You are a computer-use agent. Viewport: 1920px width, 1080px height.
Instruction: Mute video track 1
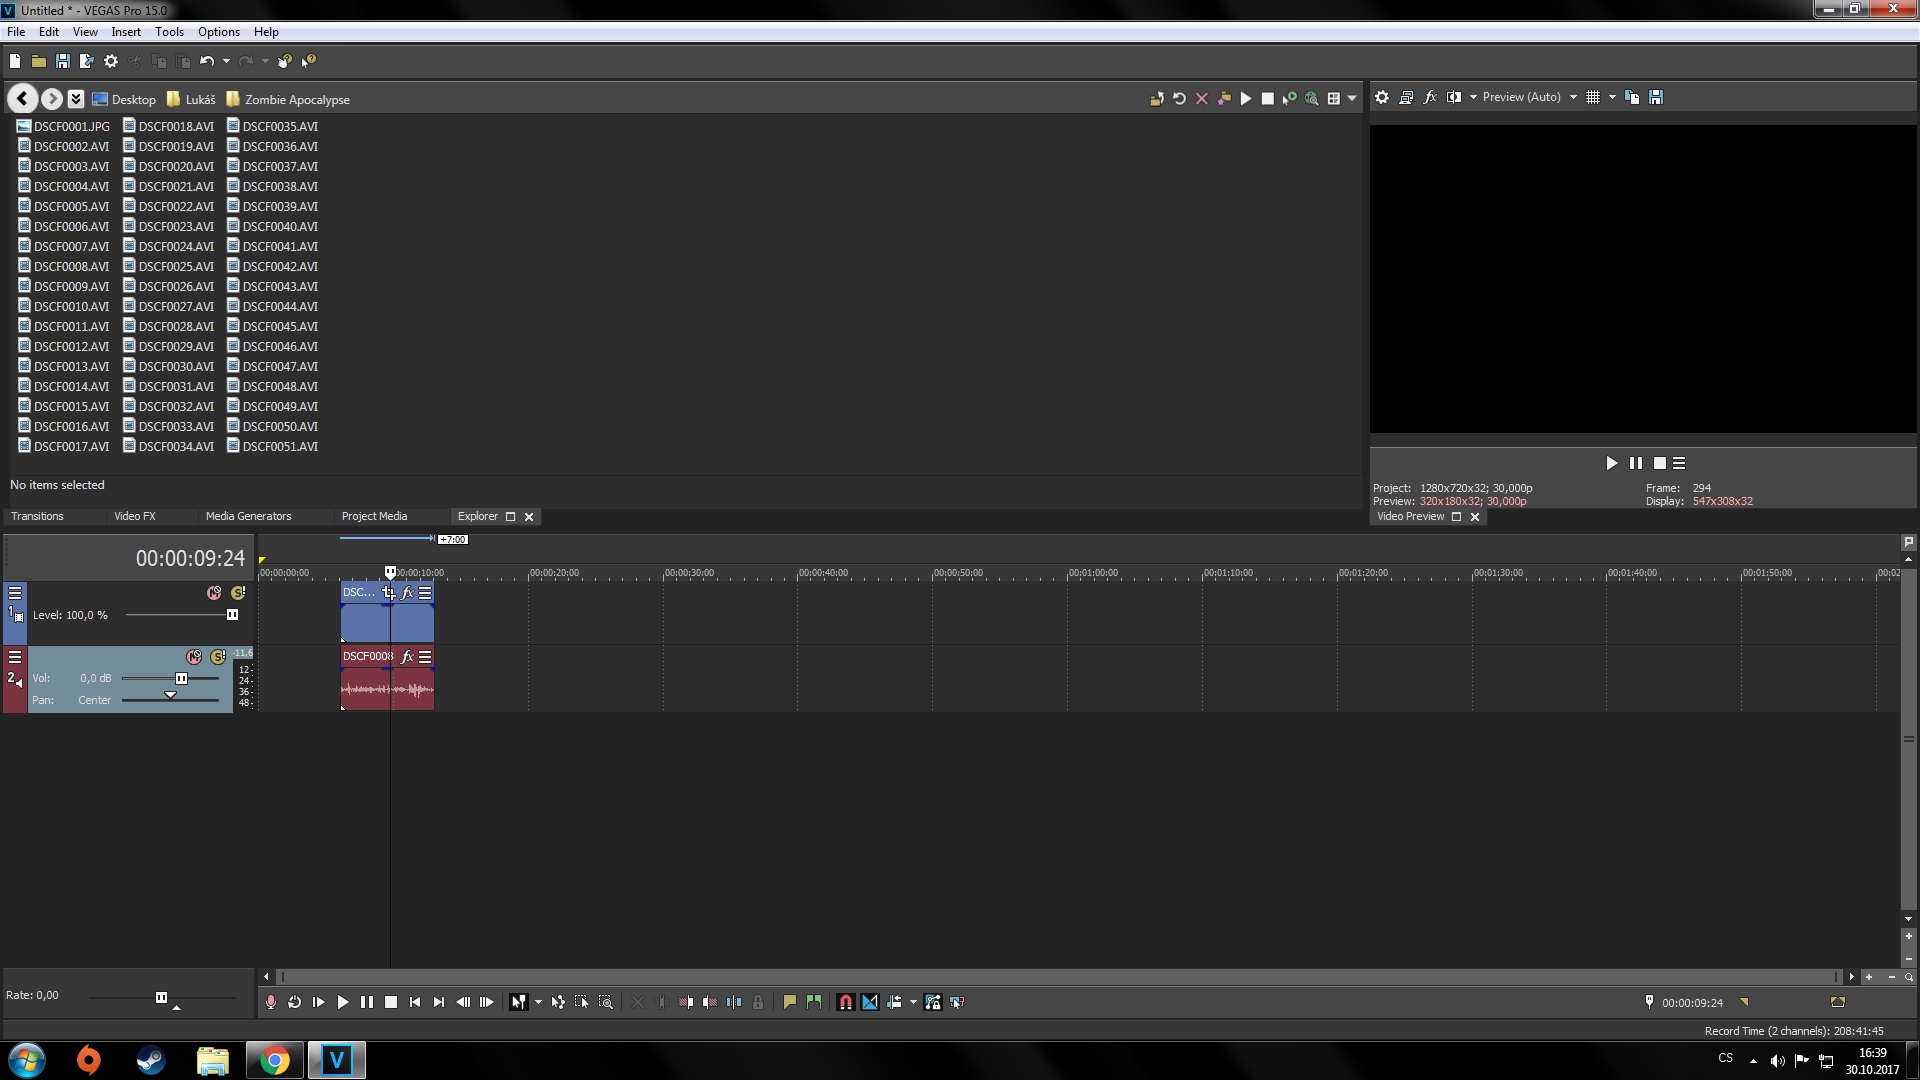click(x=213, y=593)
